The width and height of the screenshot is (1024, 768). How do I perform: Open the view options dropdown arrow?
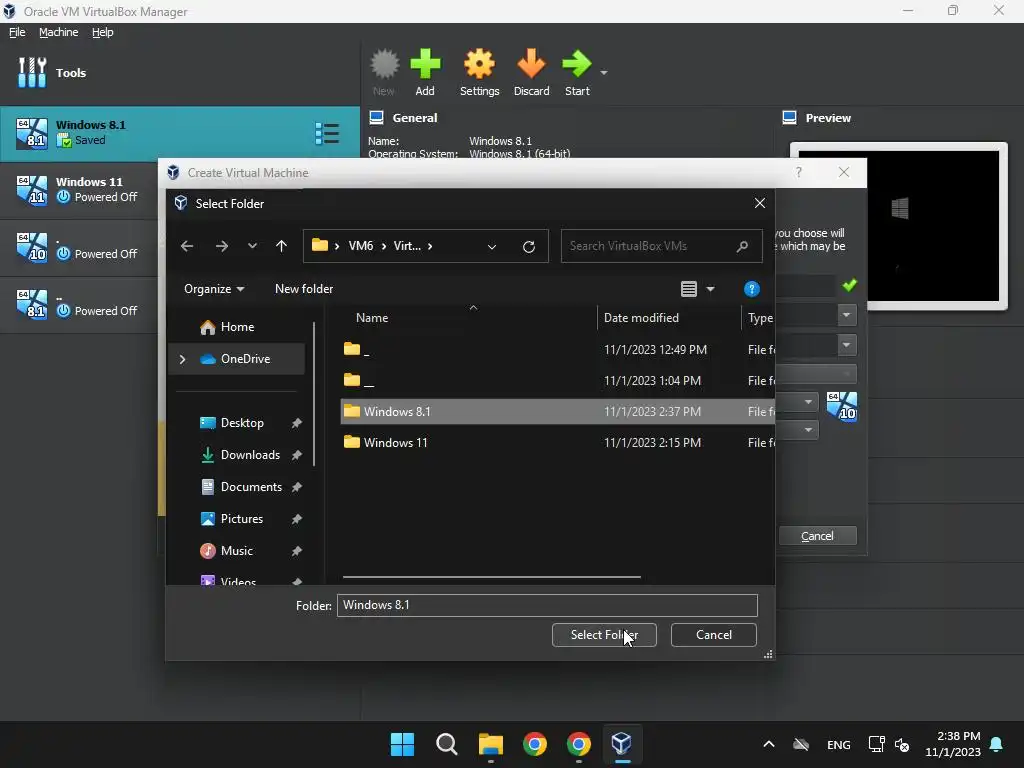(711, 289)
